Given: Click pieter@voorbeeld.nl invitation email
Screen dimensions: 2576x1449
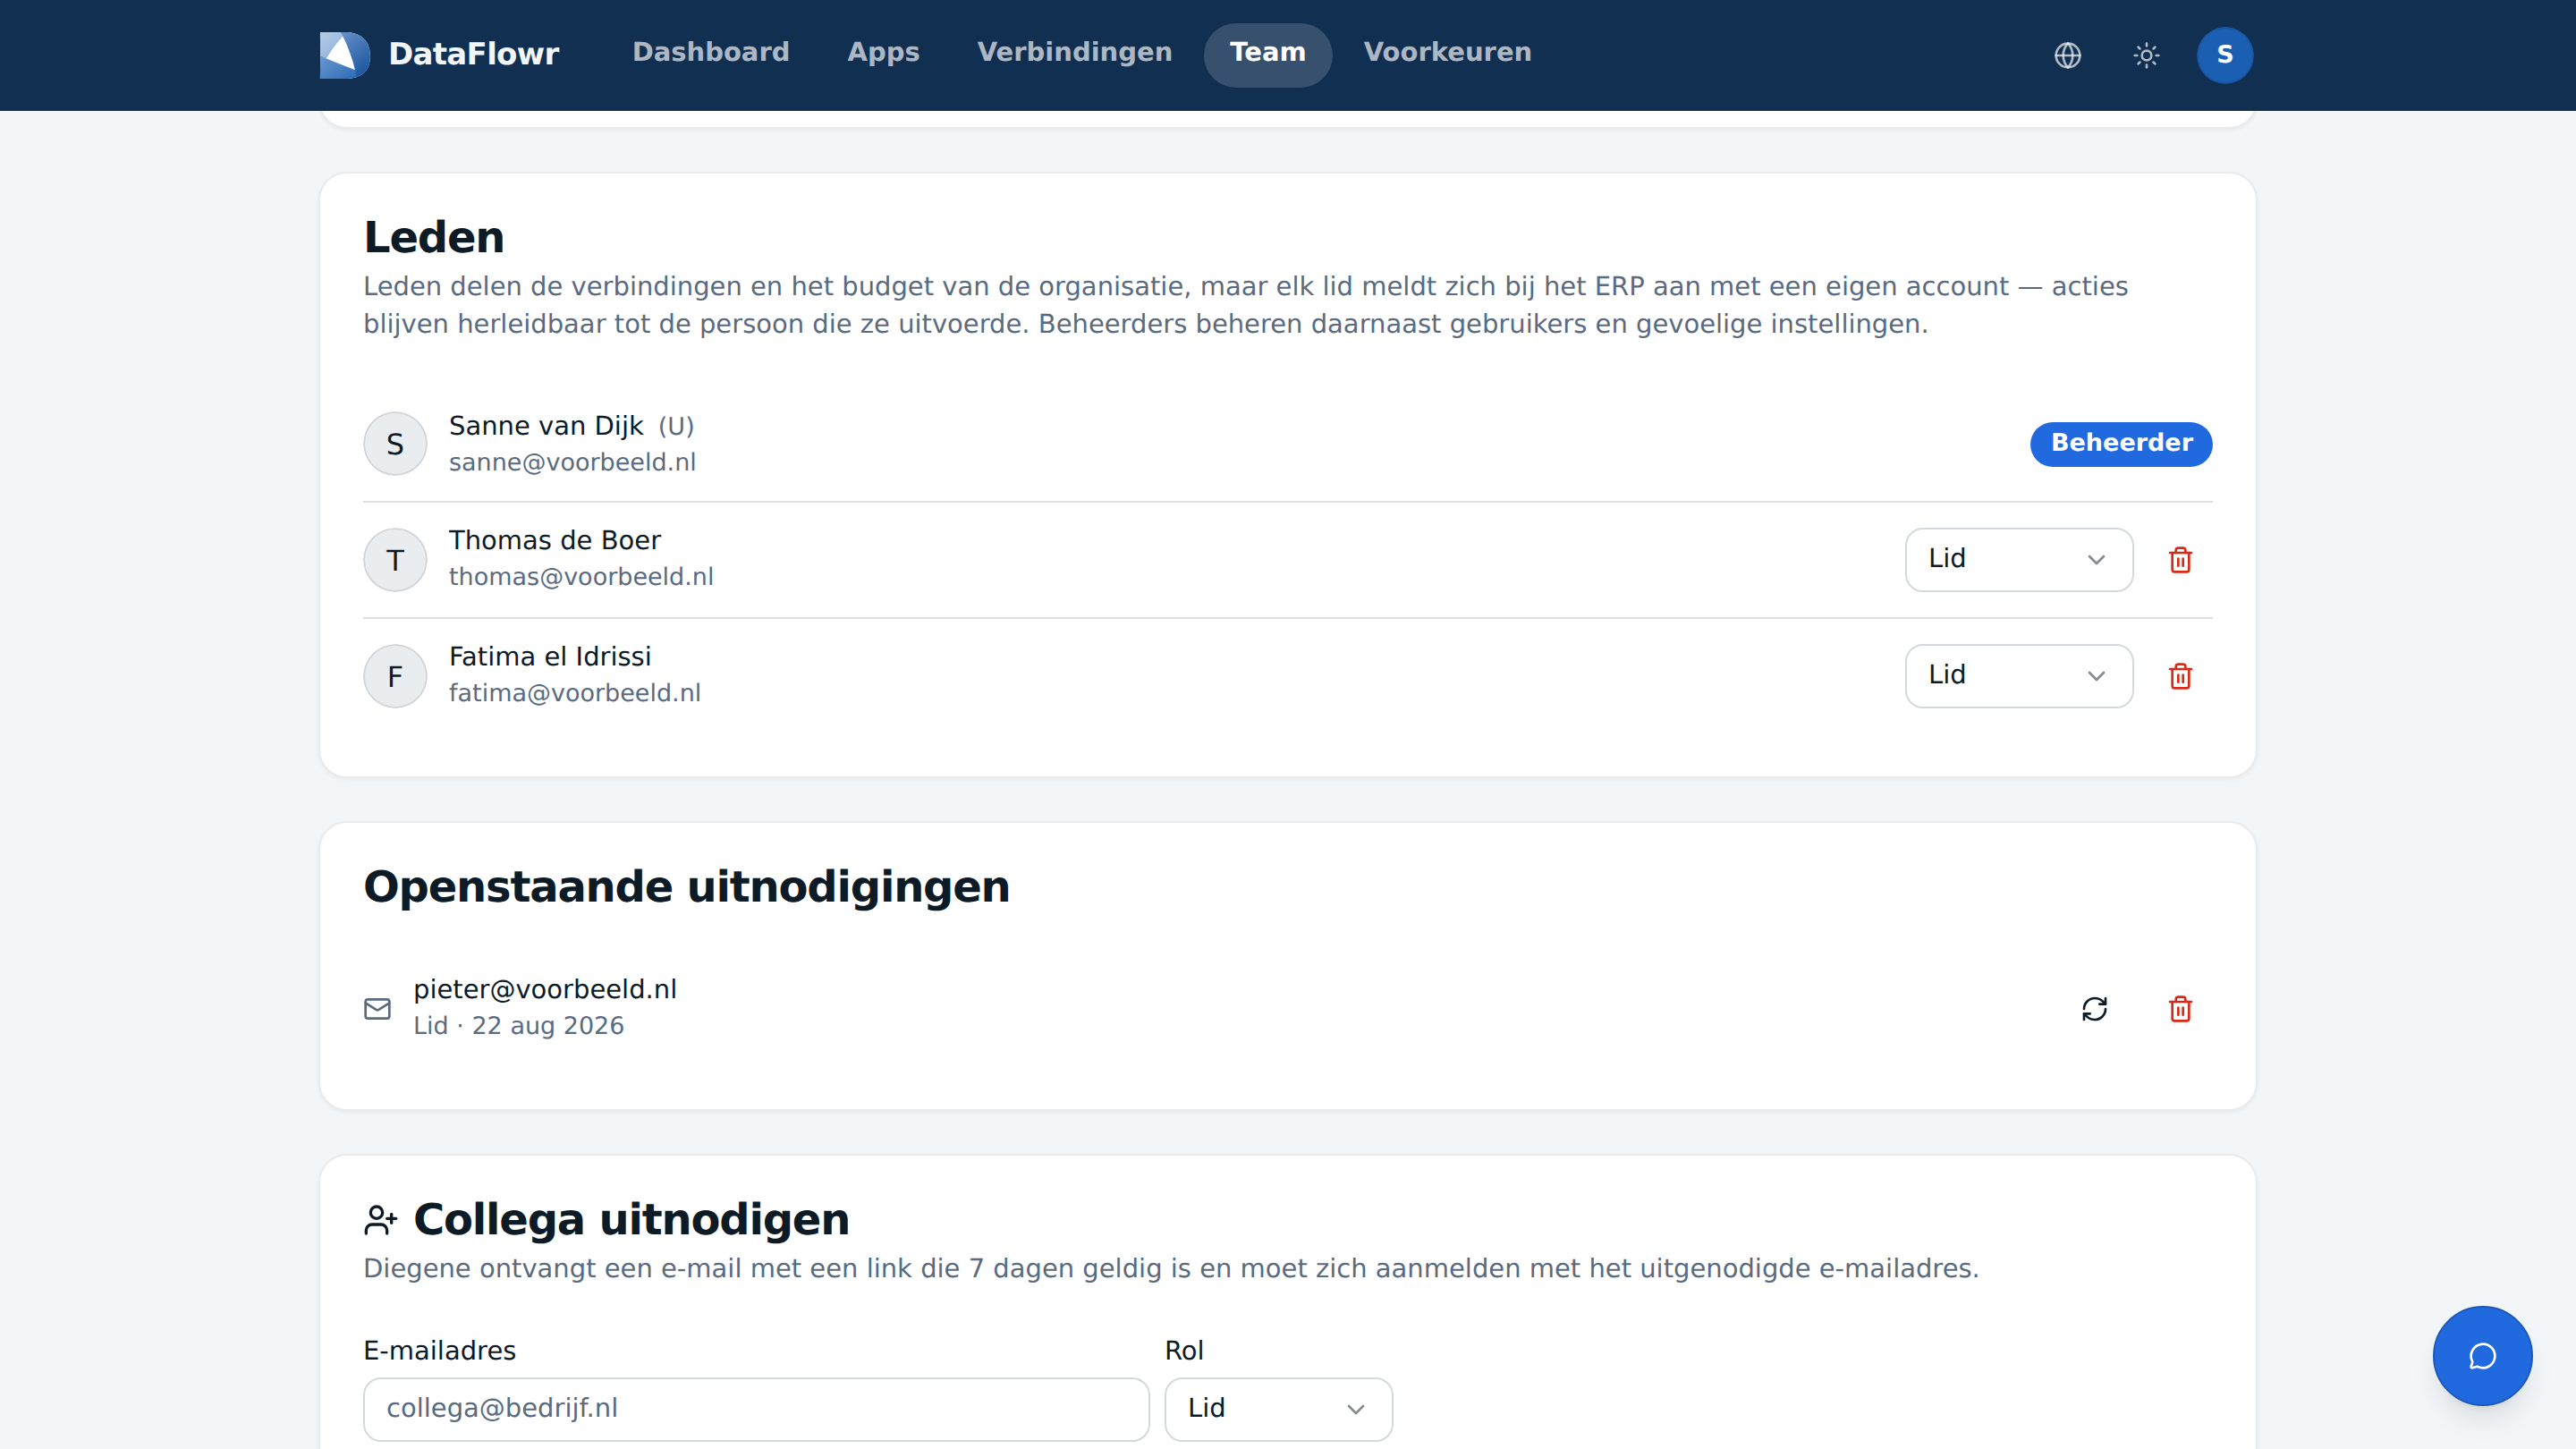Looking at the screenshot, I should (545, 989).
